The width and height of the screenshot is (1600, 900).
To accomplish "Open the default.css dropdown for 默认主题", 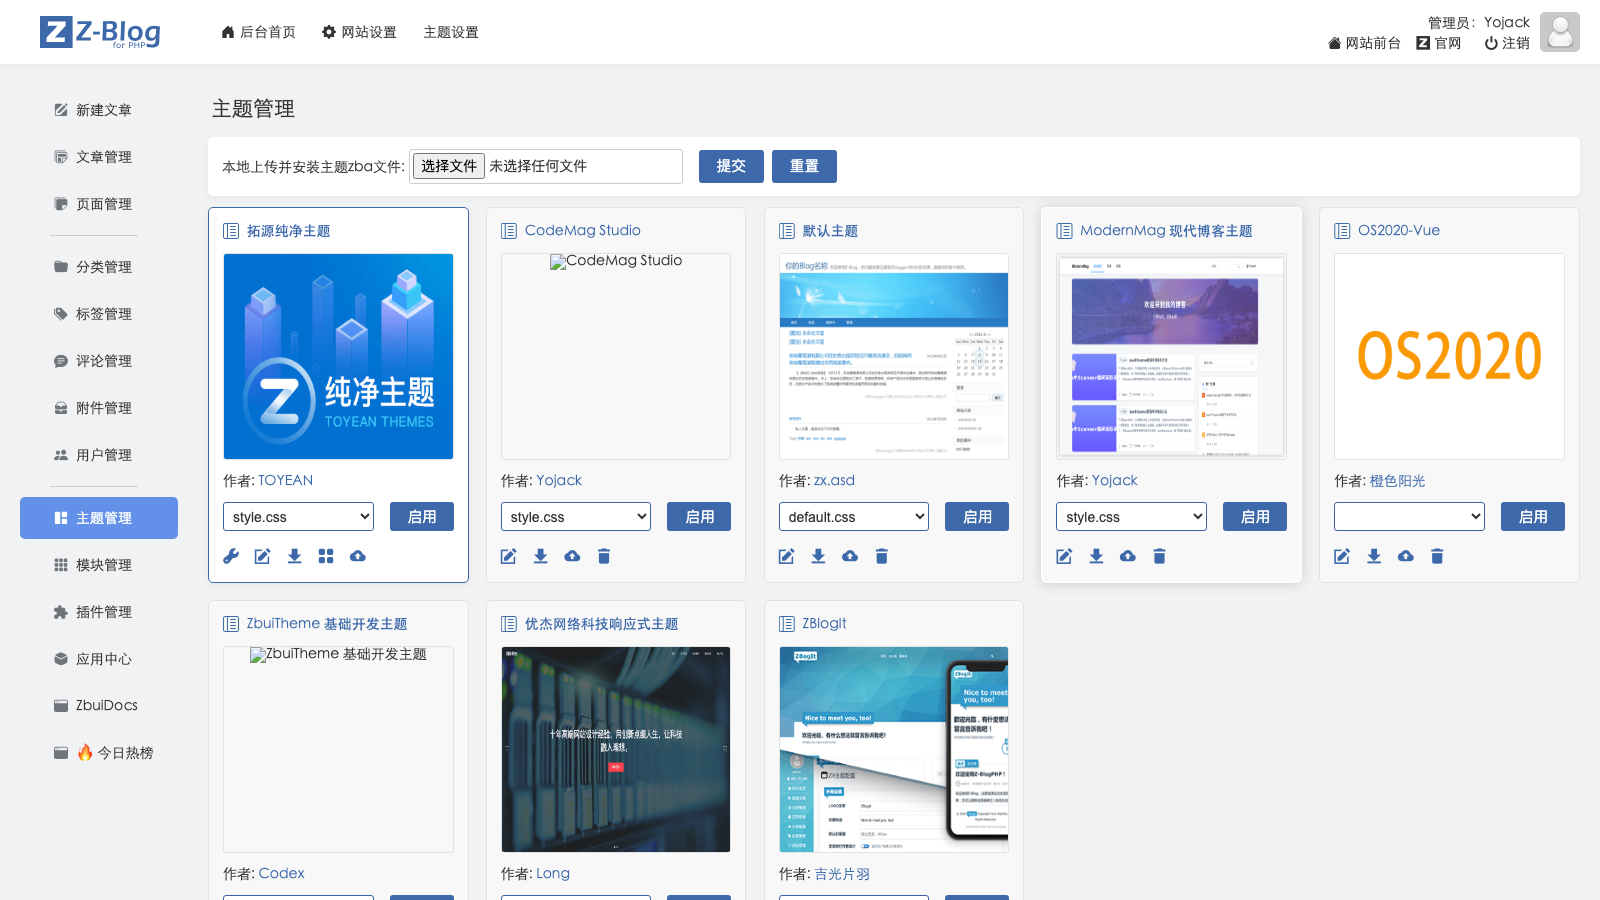I will [854, 517].
